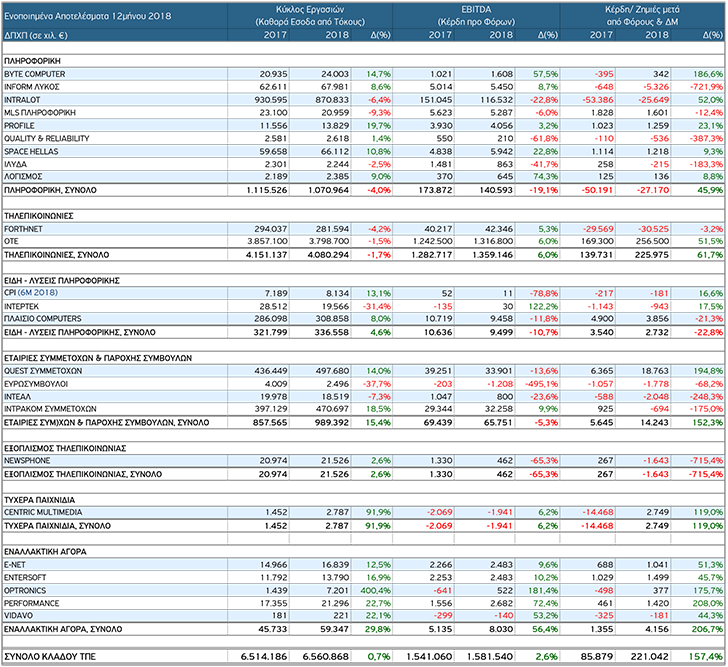Image resolution: width=728 pixels, height=667 pixels.
Task: Click ENTERSOFT 2018 turnover 13.790
Action: coord(335,578)
